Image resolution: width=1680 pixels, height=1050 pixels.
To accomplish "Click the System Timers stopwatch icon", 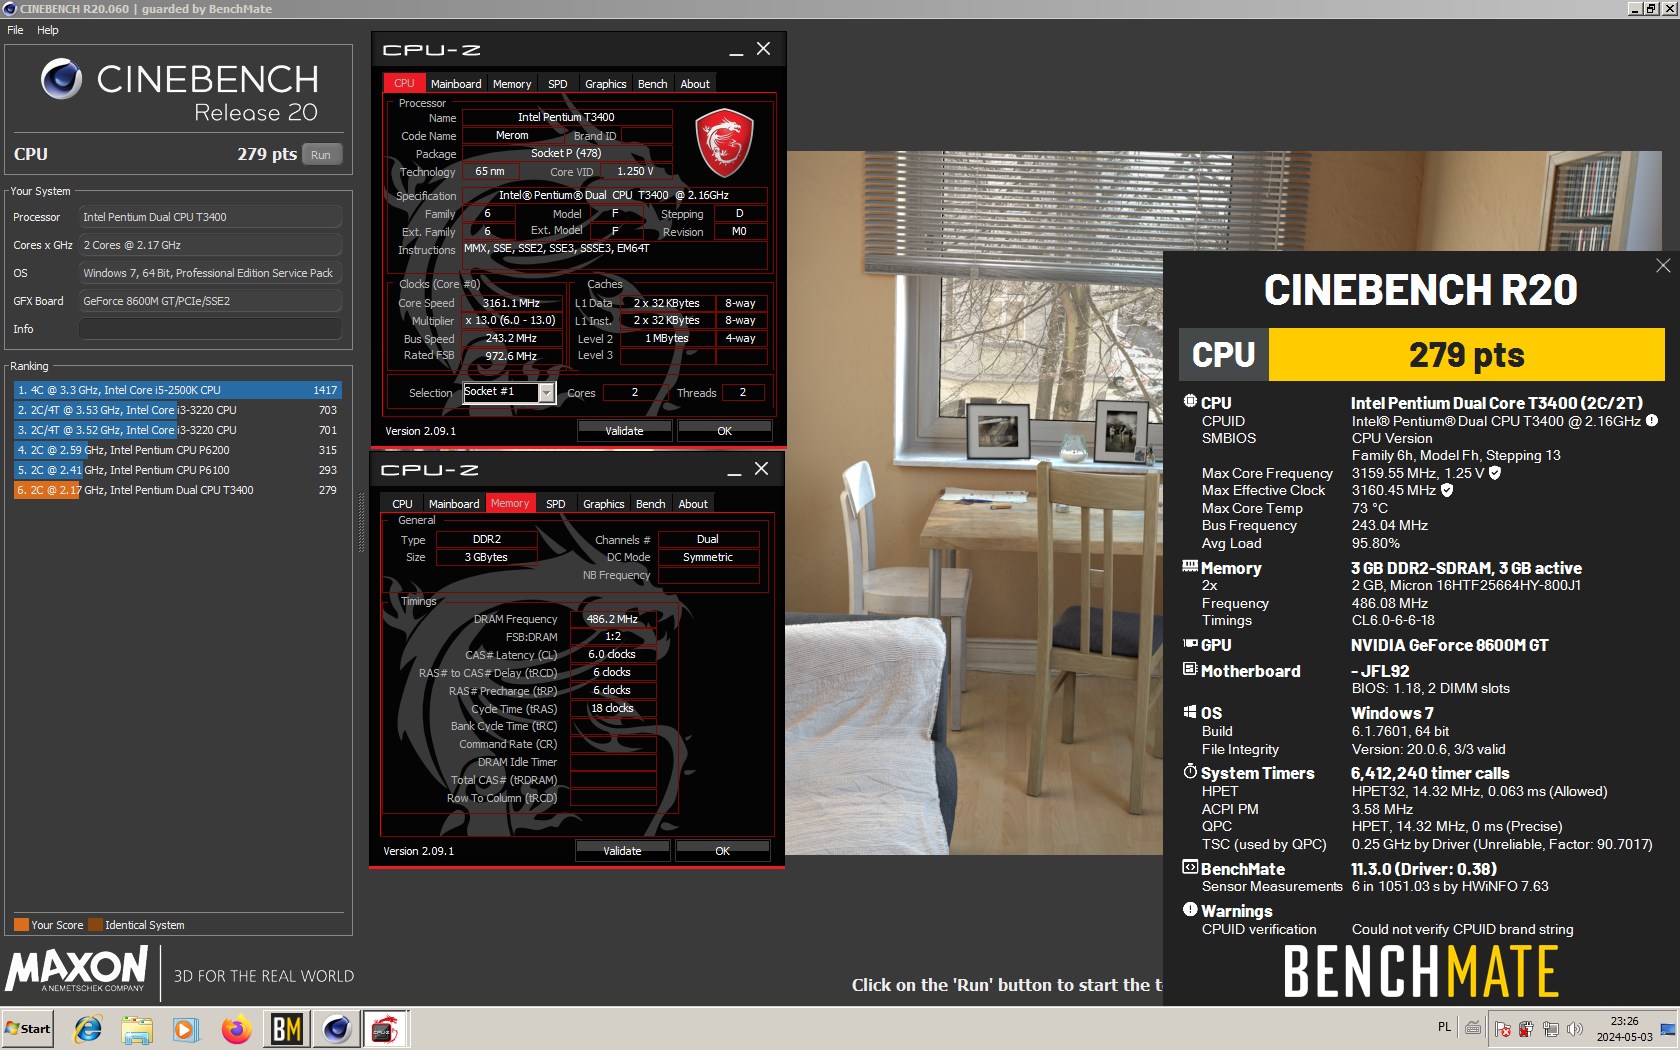I will (x=1190, y=771).
